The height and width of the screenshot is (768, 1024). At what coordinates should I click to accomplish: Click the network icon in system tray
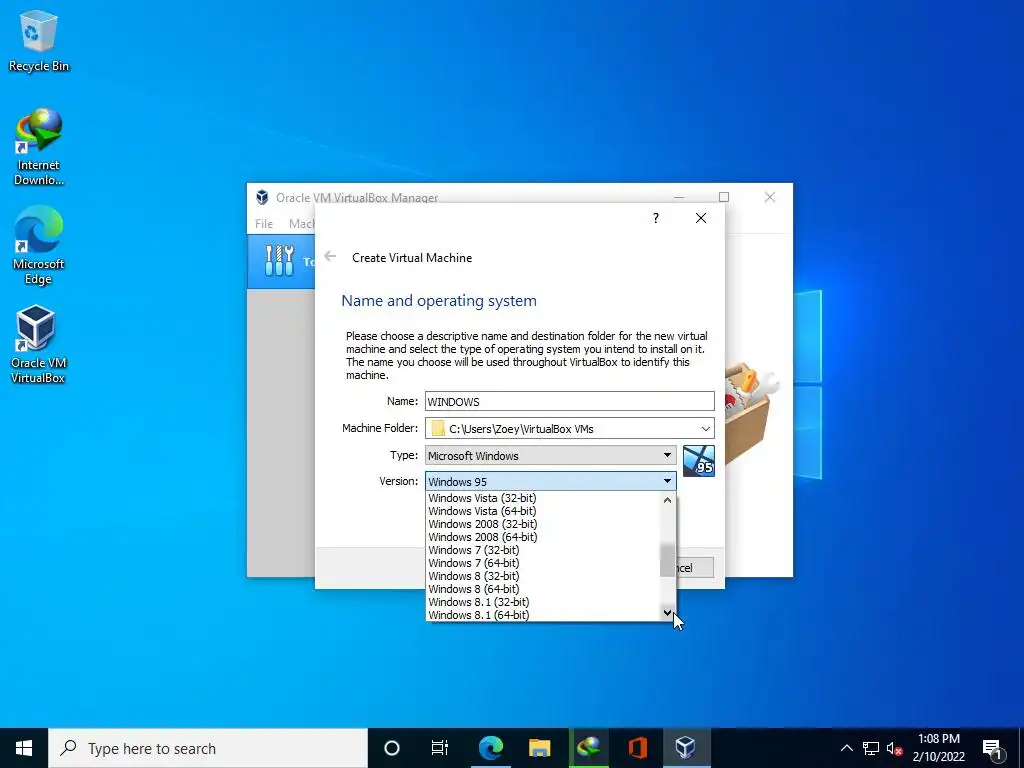click(x=871, y=748)
